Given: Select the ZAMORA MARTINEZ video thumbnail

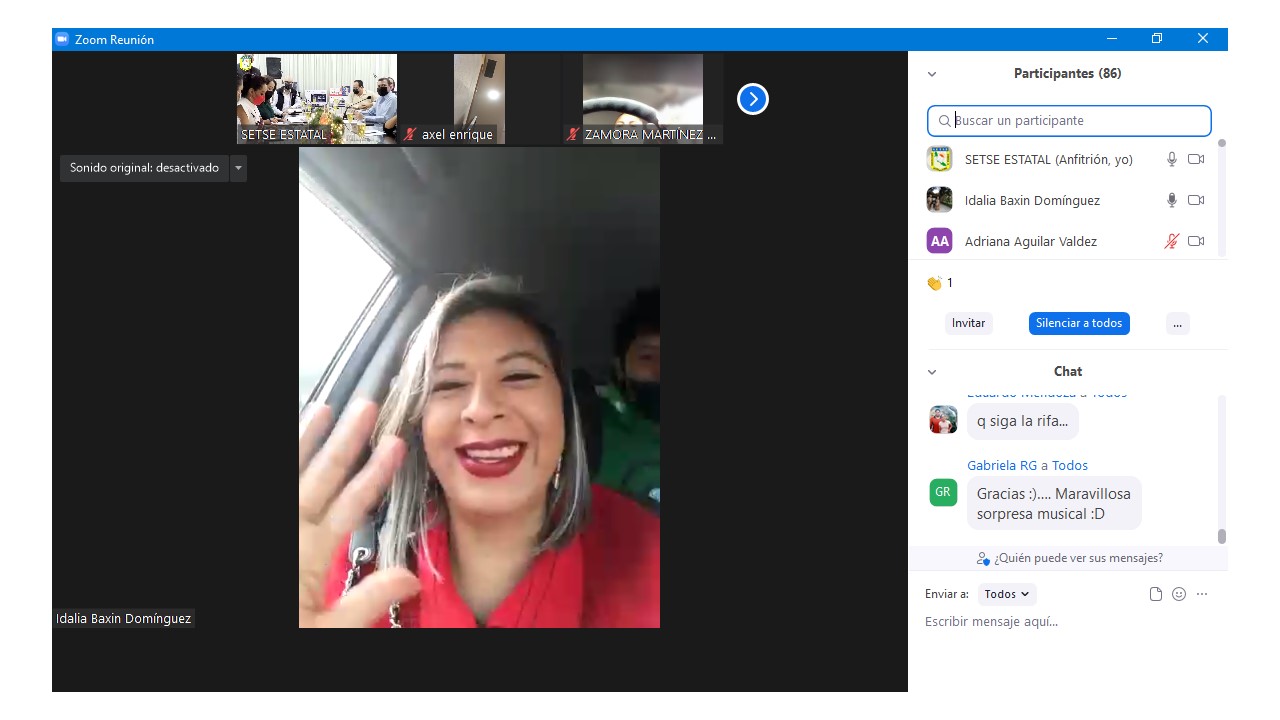Looking at the screenshot, I should pos(643,99).
